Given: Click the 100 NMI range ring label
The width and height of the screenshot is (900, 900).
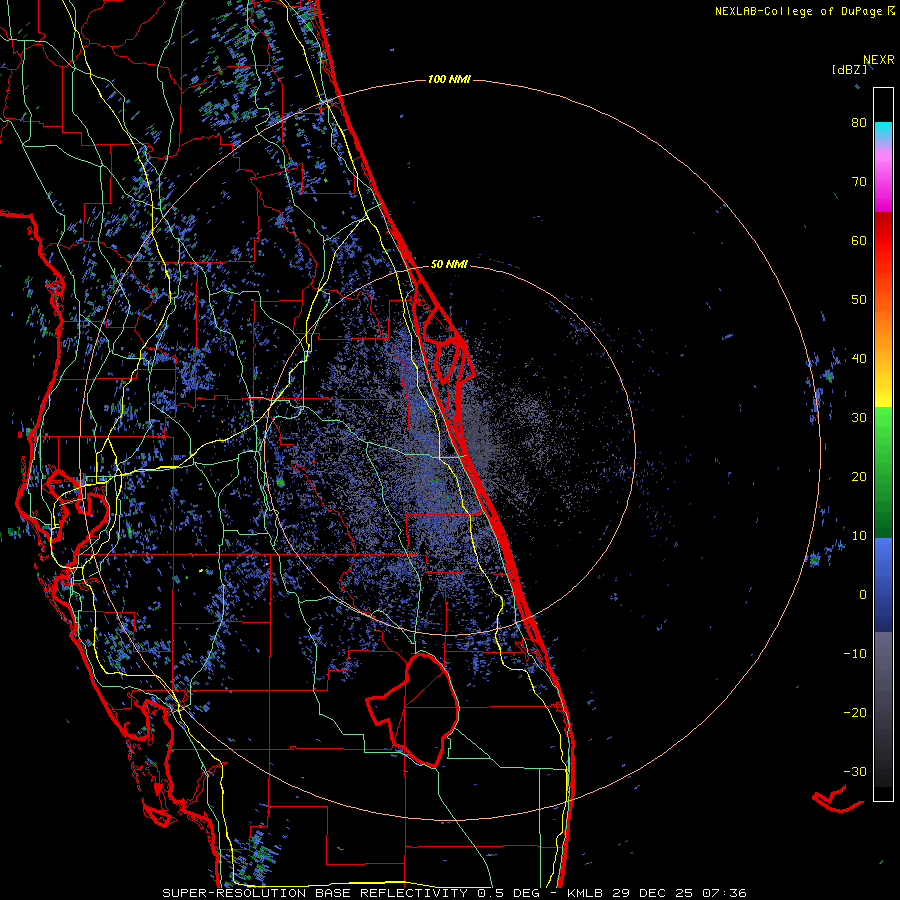Looking at the screenshot, I should [x=449, y=79].
